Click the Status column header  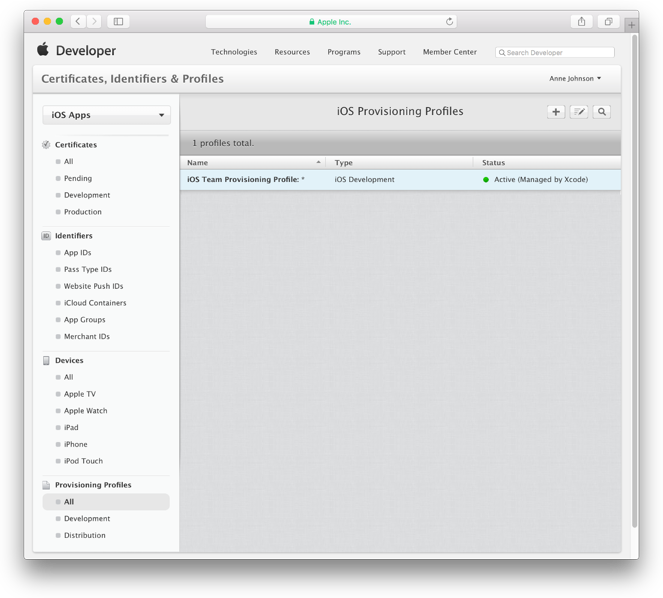547,163
